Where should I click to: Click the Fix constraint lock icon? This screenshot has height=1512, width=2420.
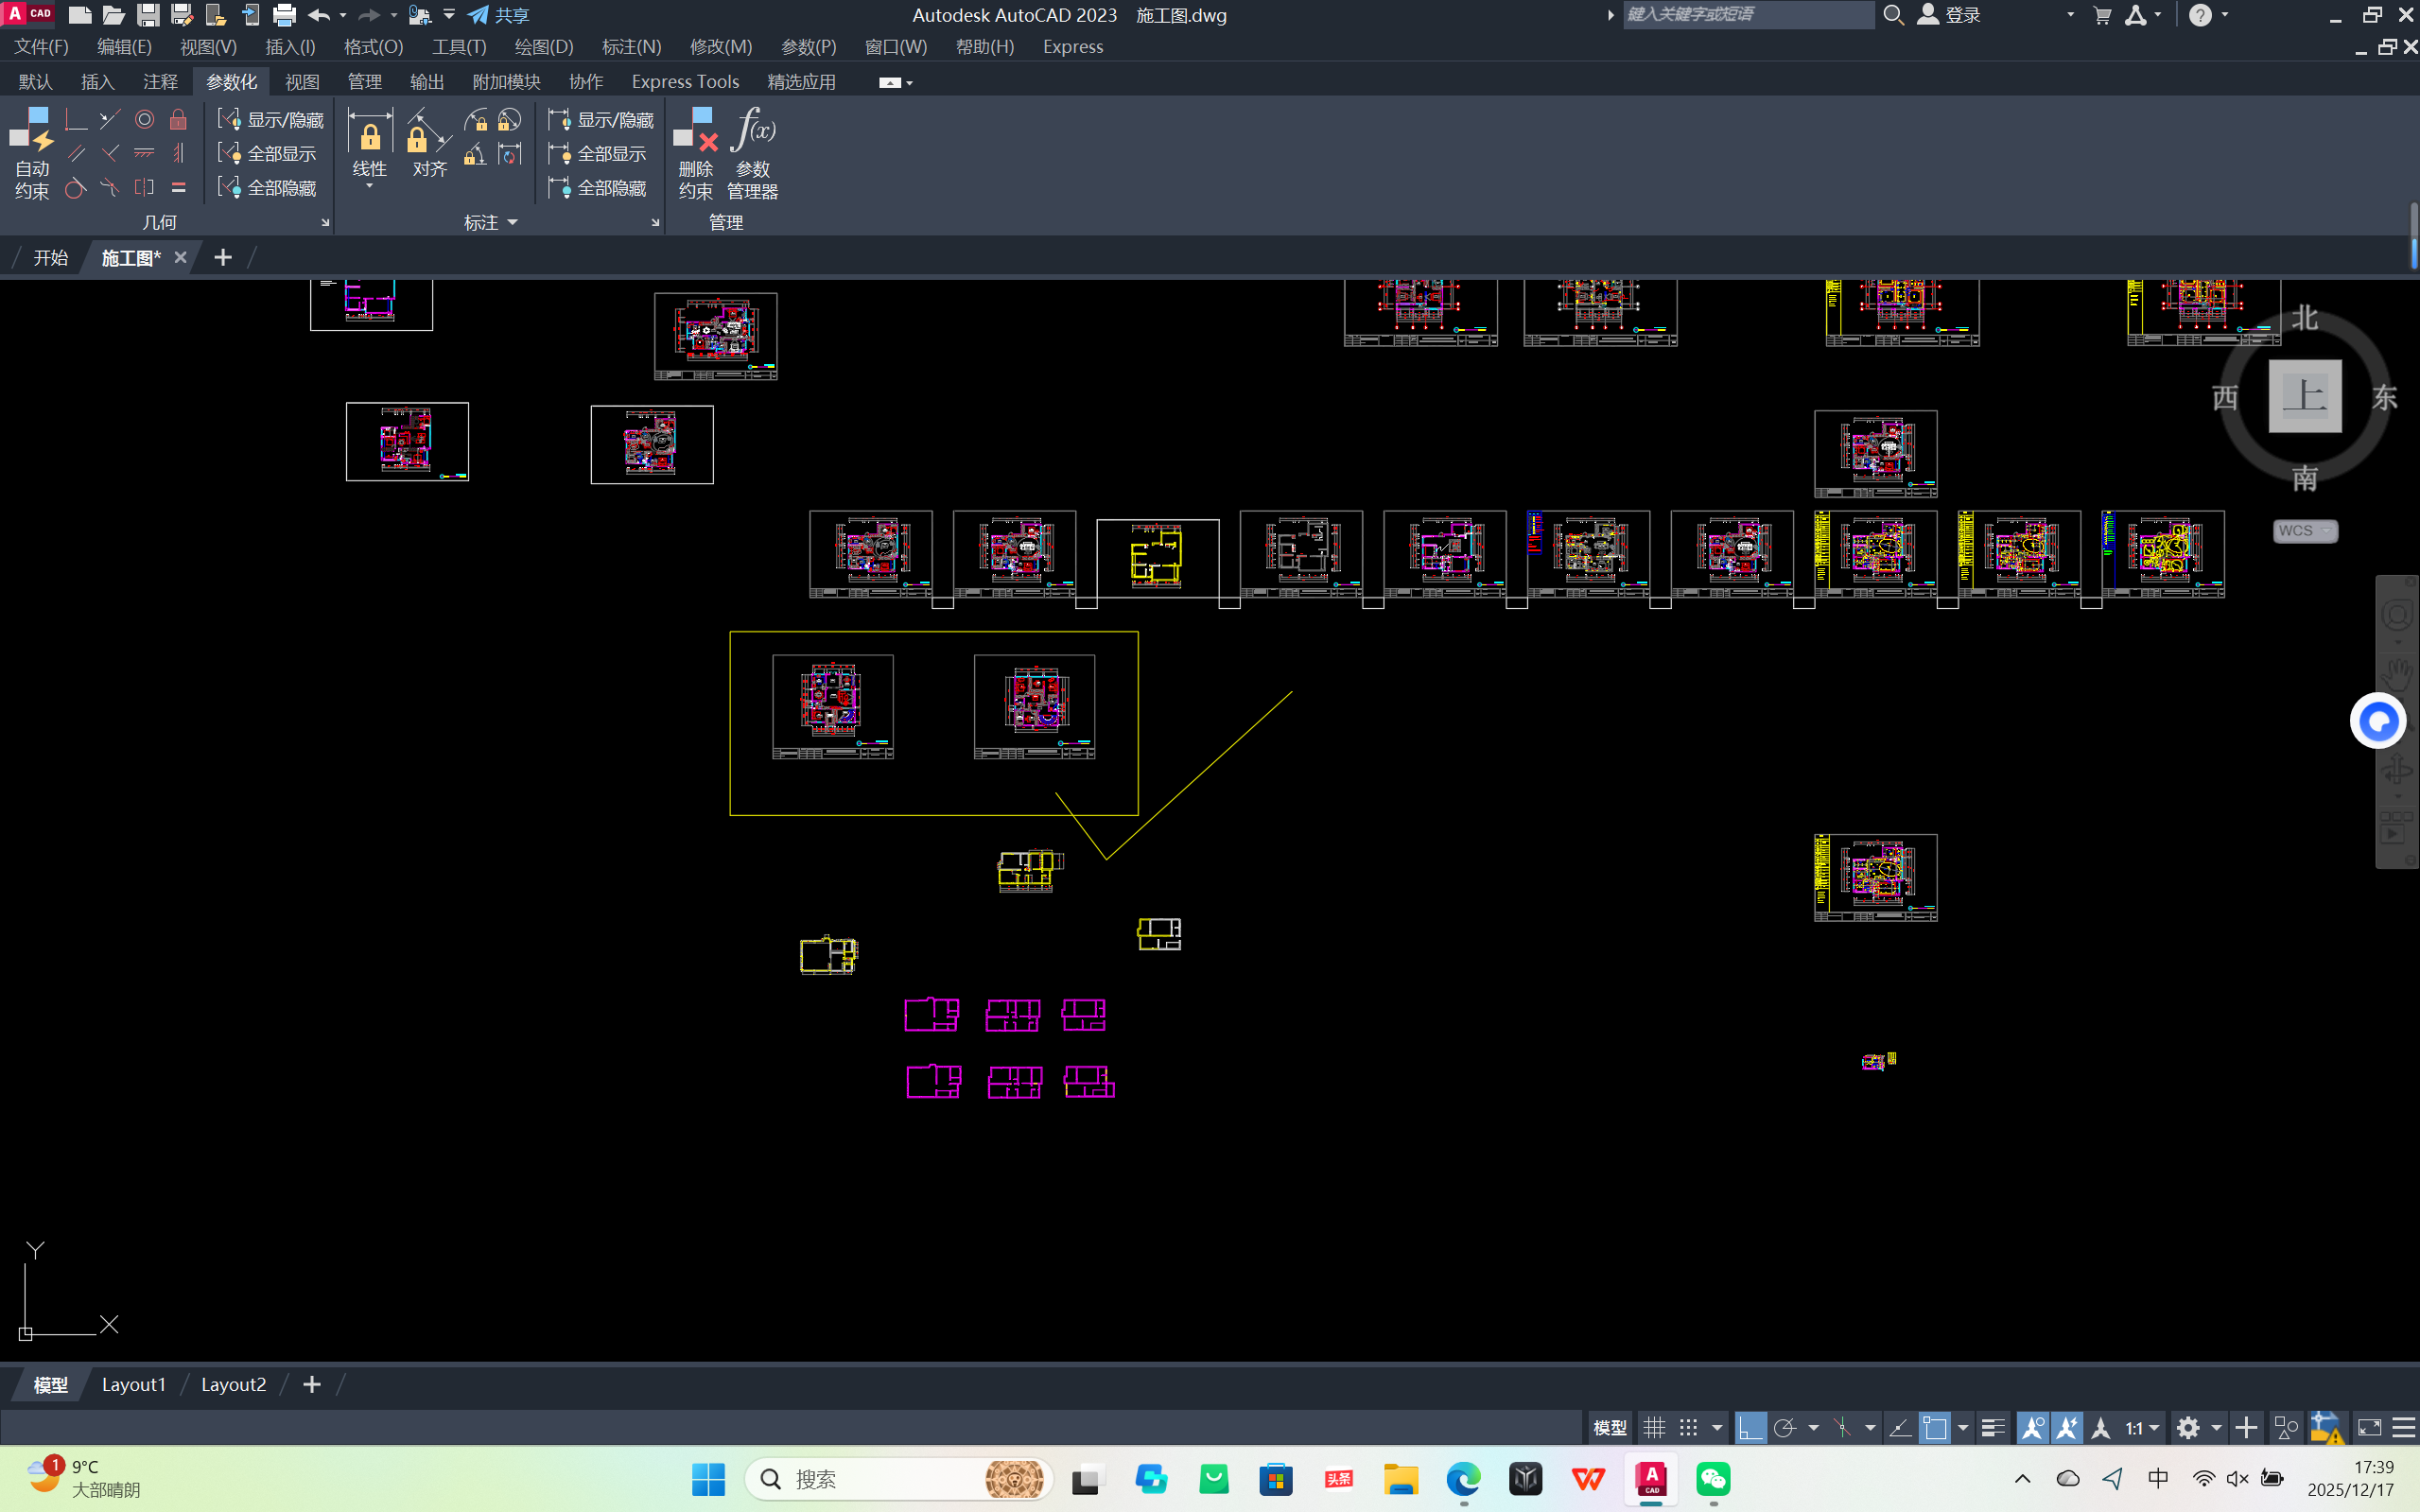point(178,120)
